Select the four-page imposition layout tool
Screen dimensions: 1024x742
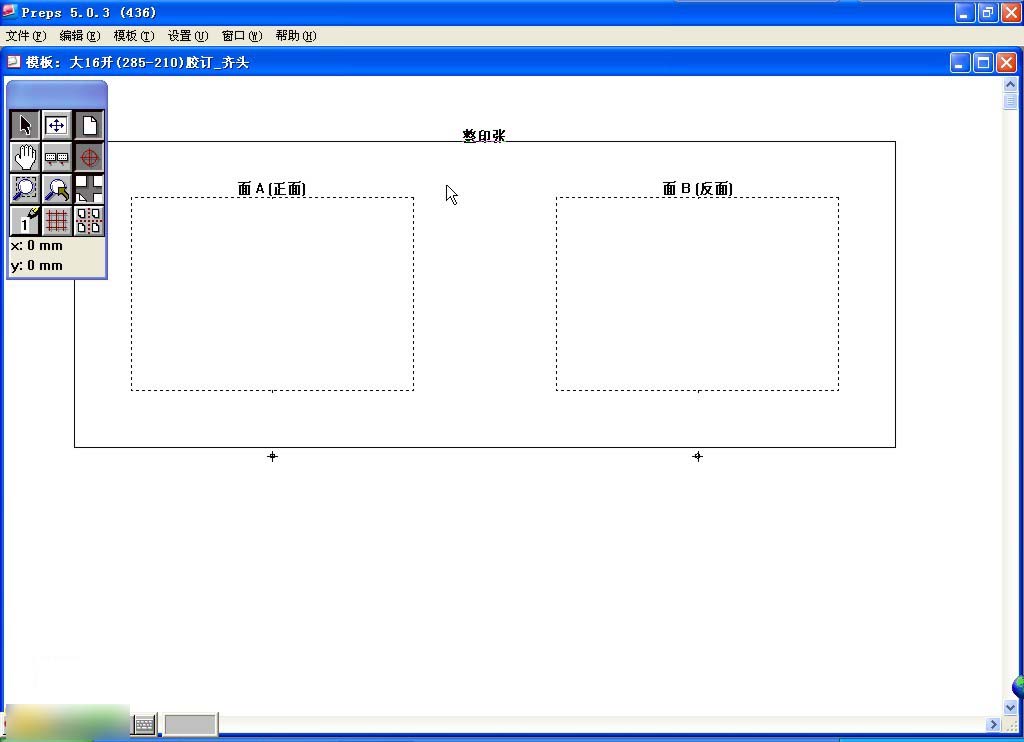click(x=89, y=189)
